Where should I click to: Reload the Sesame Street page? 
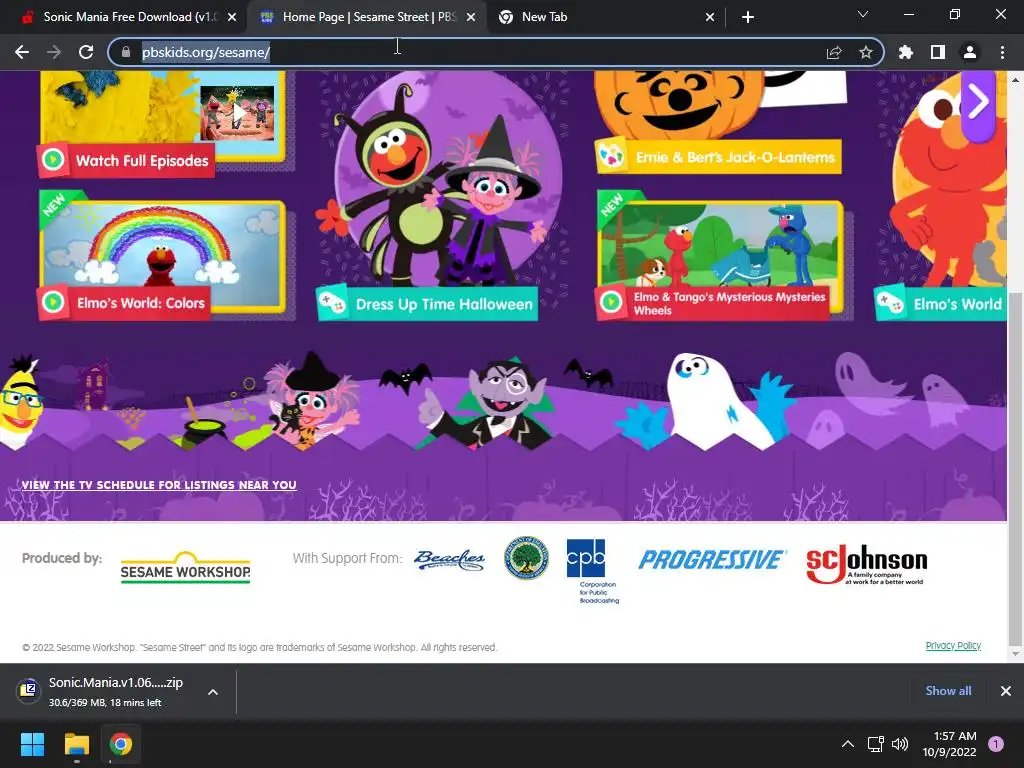pyautogui.click(x=86, y=52)
